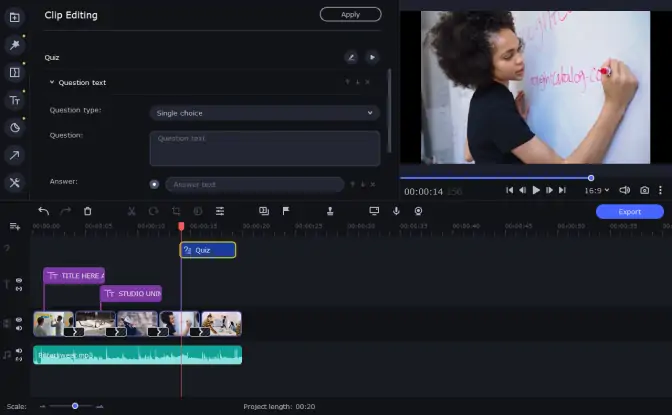
Task: Click Apply in Clip Editing
Action: pos(350,14)
